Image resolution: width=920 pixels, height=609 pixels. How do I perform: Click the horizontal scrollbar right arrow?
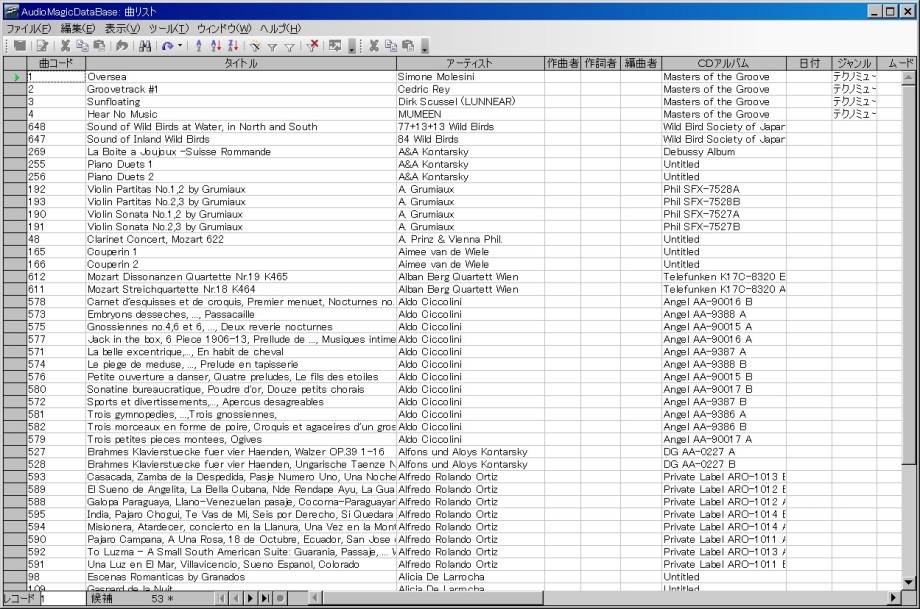click(894, 598)
